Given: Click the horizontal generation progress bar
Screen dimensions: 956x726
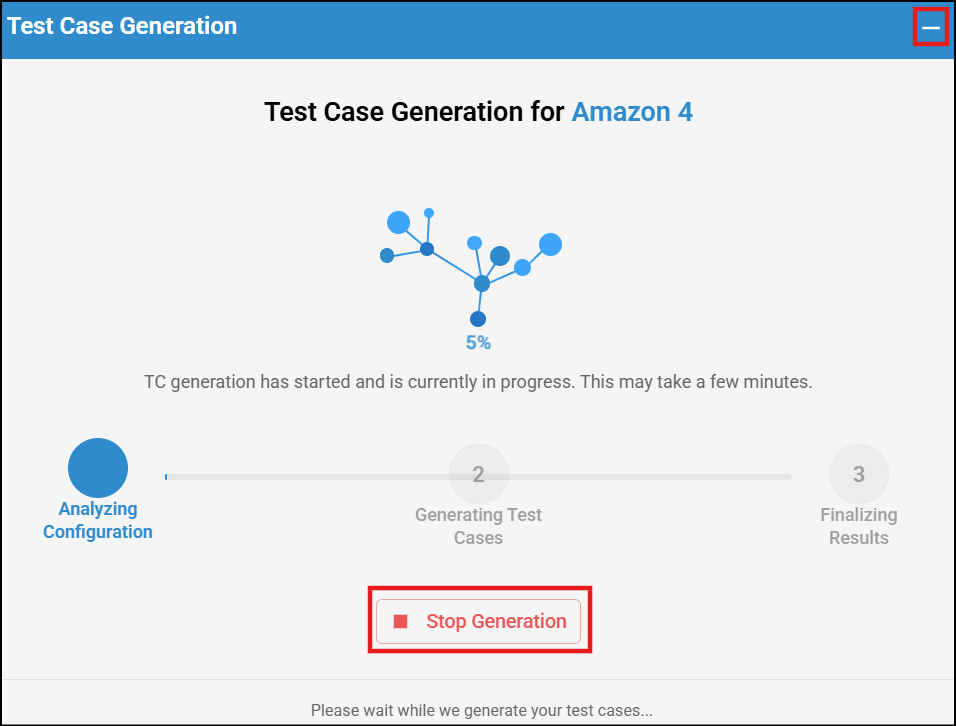Looking at the screenshot, I should click(x=478, y=477).
